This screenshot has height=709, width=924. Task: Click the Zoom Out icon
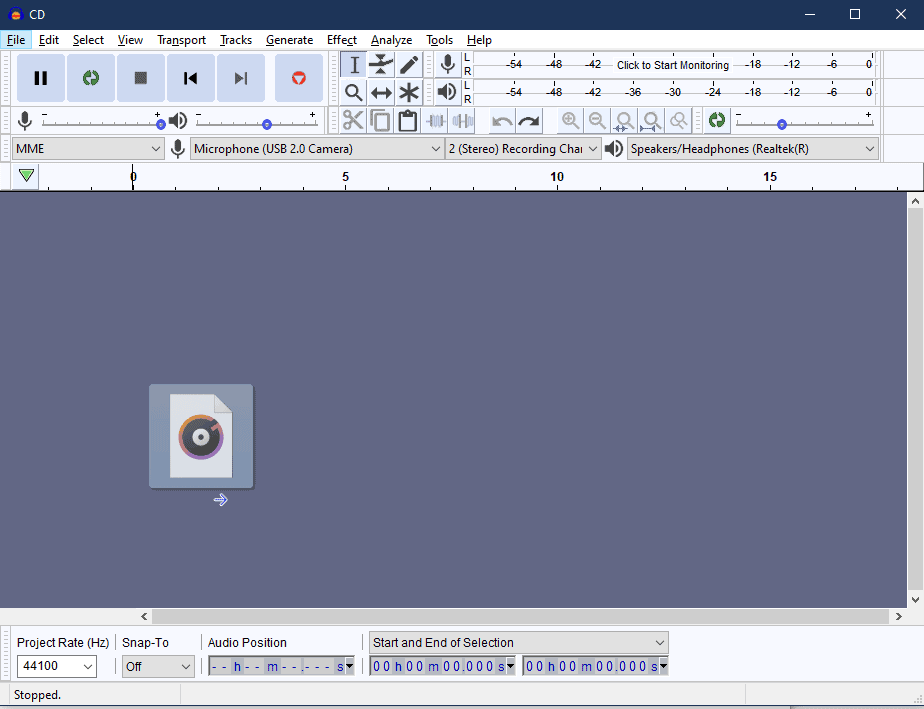click(597, 121)
